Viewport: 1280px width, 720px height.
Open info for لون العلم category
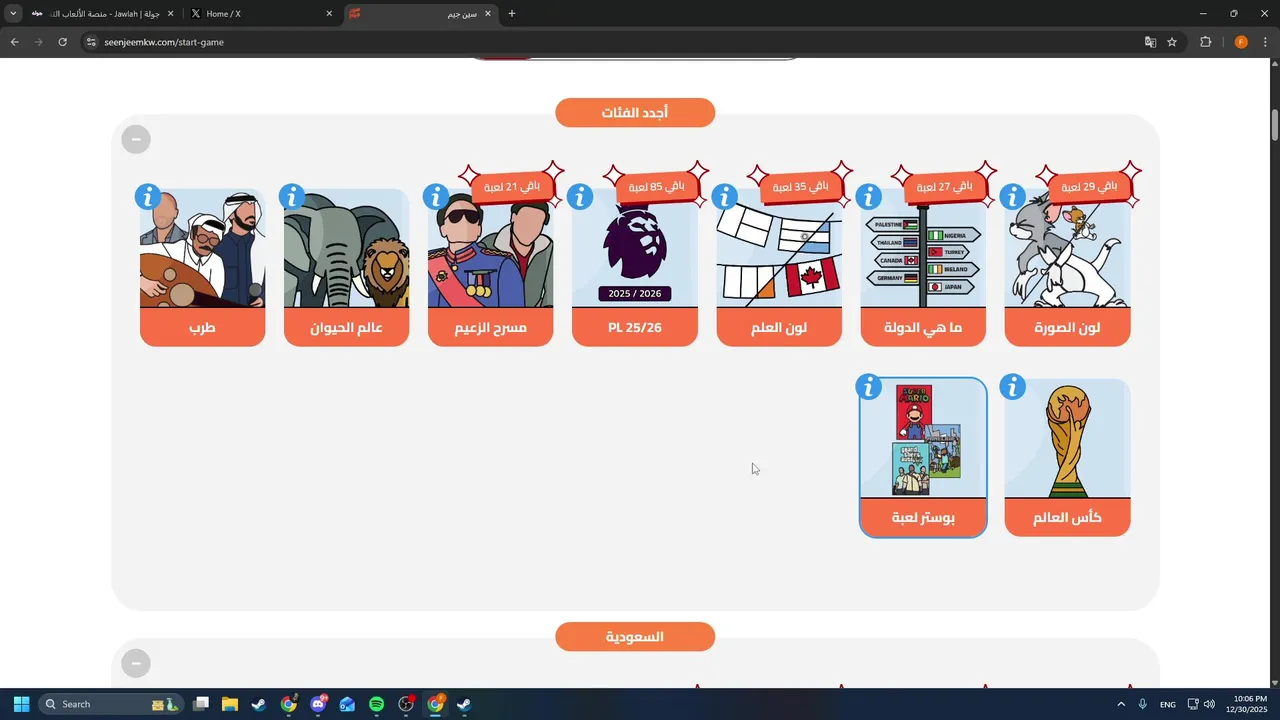pos(725,197)
